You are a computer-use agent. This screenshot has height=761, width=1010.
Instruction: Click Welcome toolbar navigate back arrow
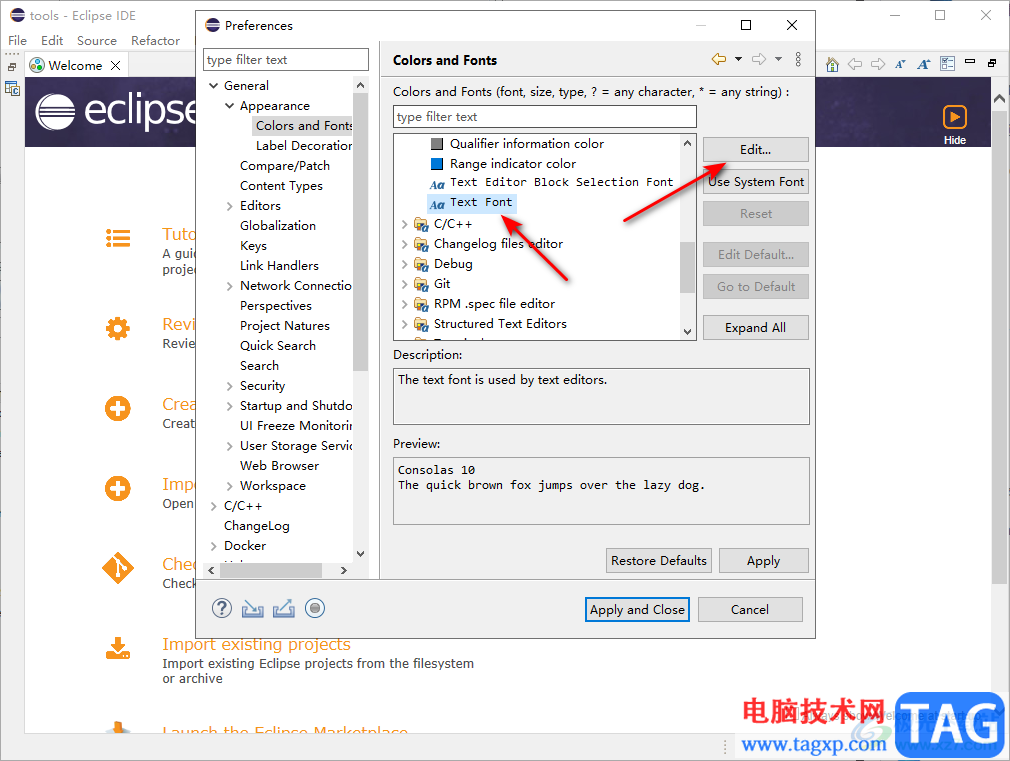coord(855,64)
